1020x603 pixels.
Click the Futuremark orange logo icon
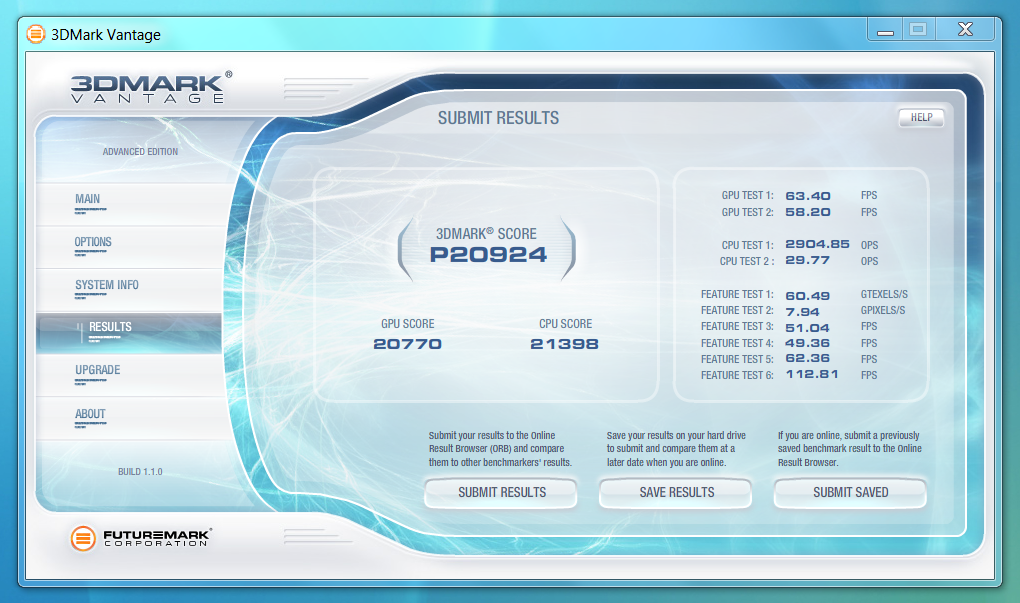(83, 538)
